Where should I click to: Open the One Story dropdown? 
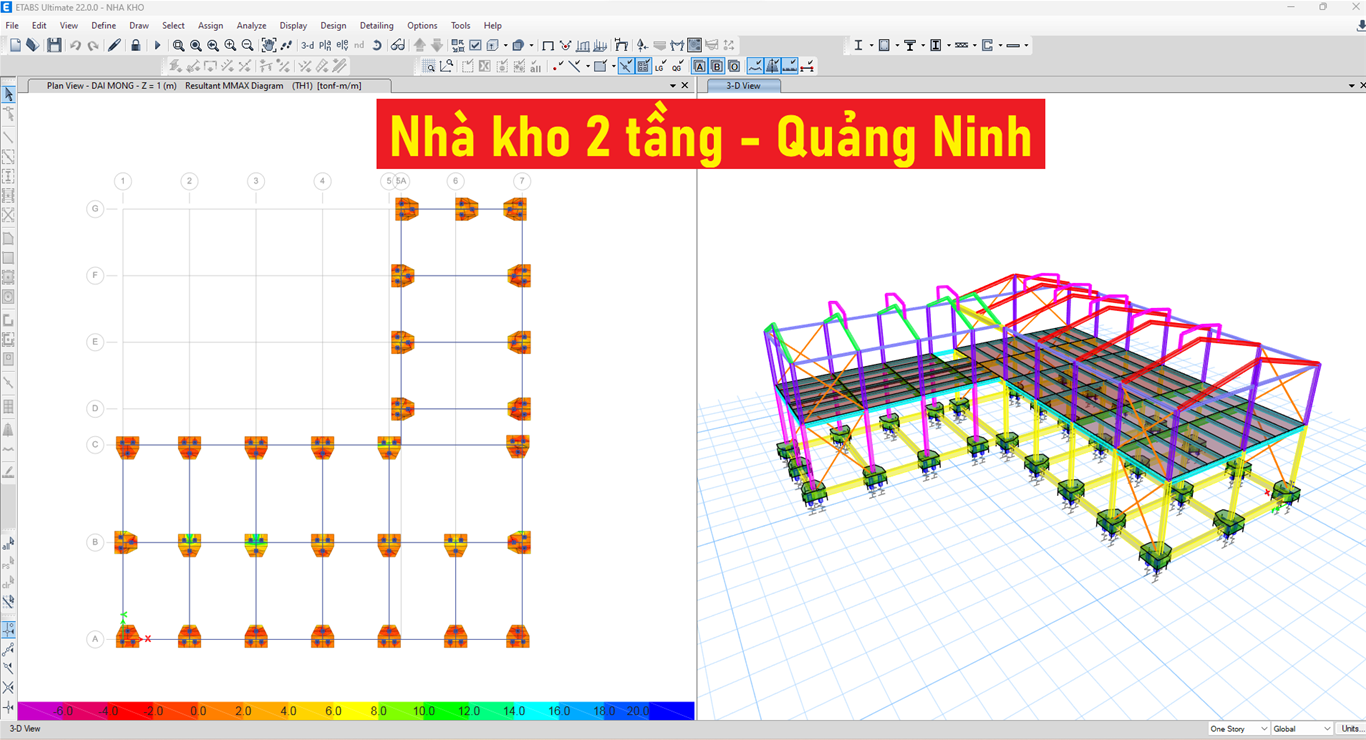click(1239, 729)
